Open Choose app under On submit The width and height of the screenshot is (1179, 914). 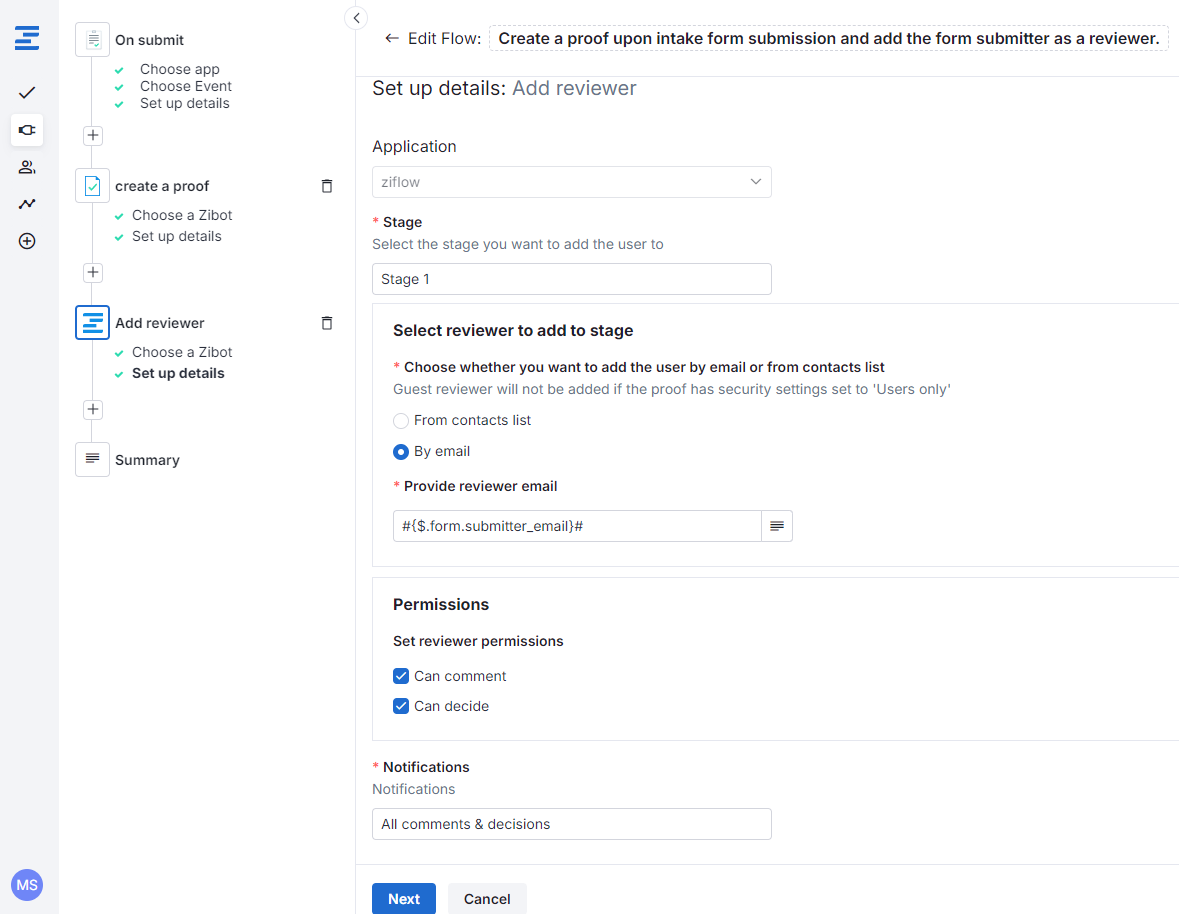point(180,69)
